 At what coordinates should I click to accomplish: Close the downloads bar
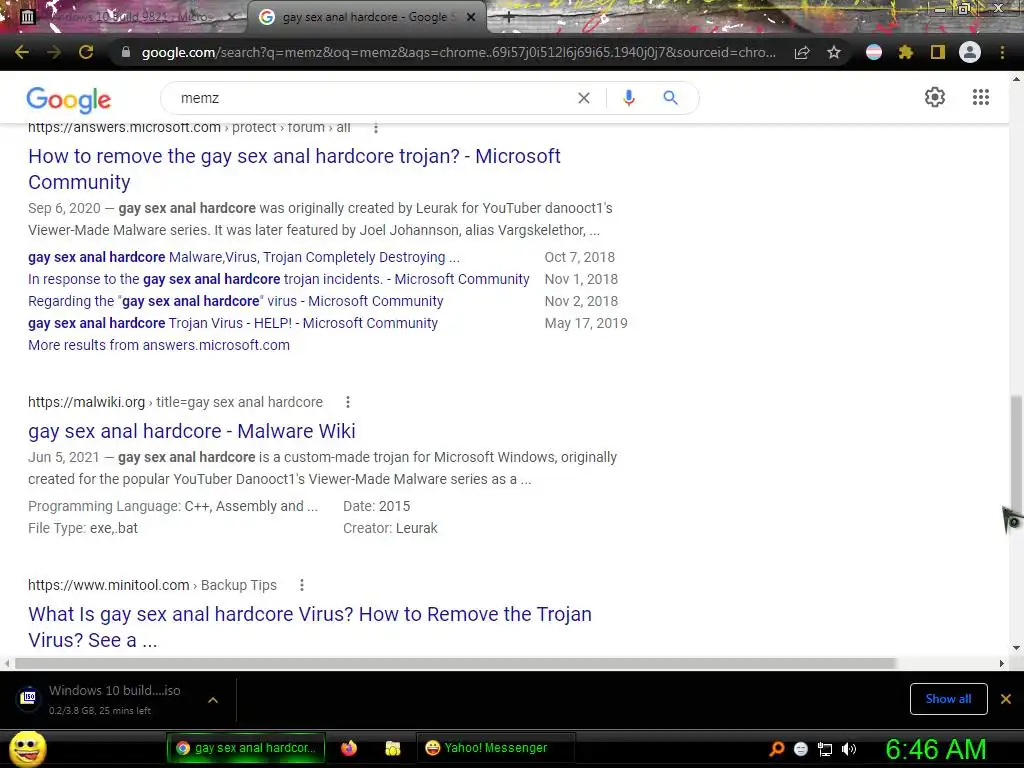(x=1006, y=699)
